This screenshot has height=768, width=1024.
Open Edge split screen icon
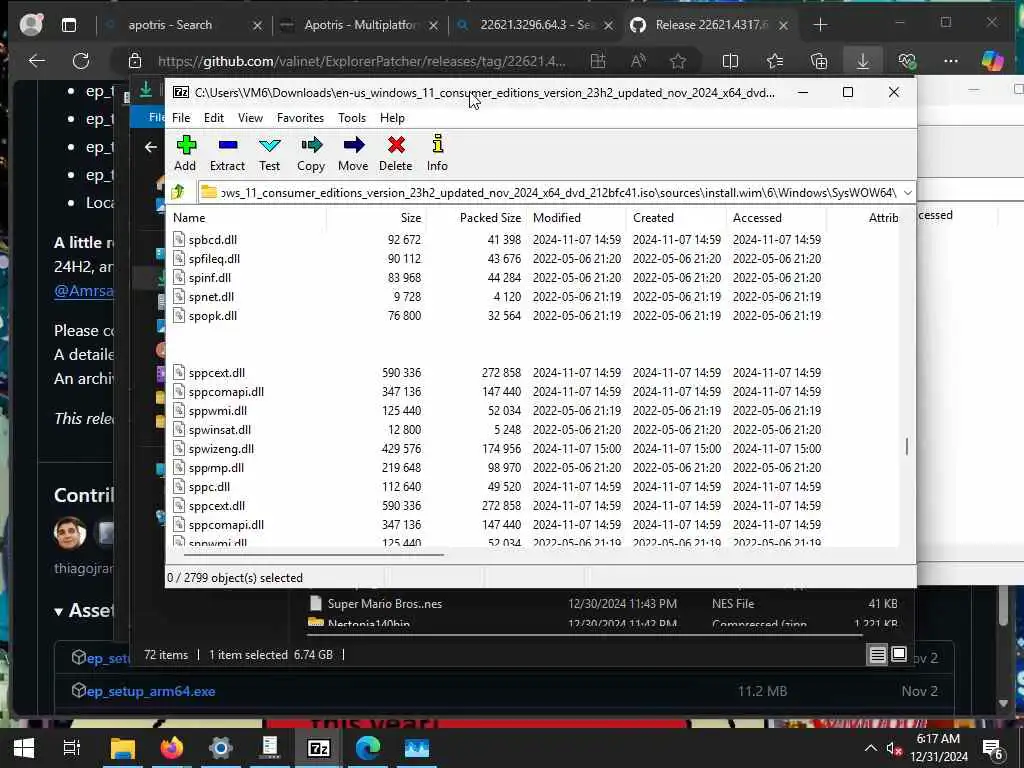click(730, 61)
